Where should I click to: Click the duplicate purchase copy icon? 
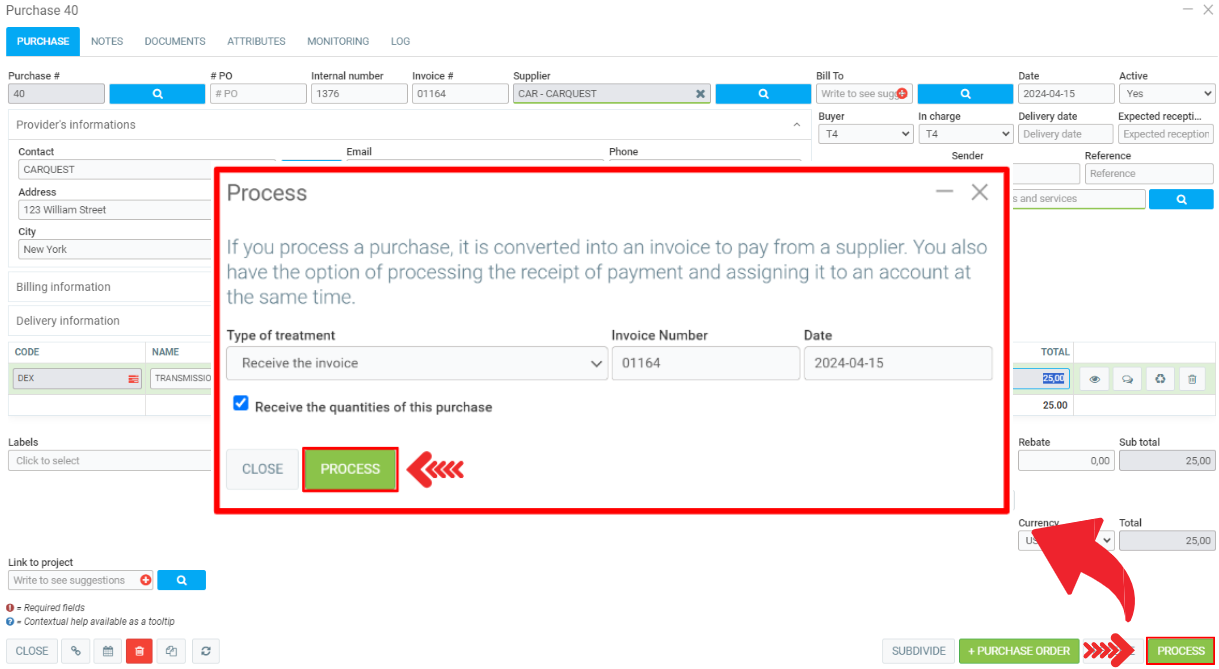172,651
